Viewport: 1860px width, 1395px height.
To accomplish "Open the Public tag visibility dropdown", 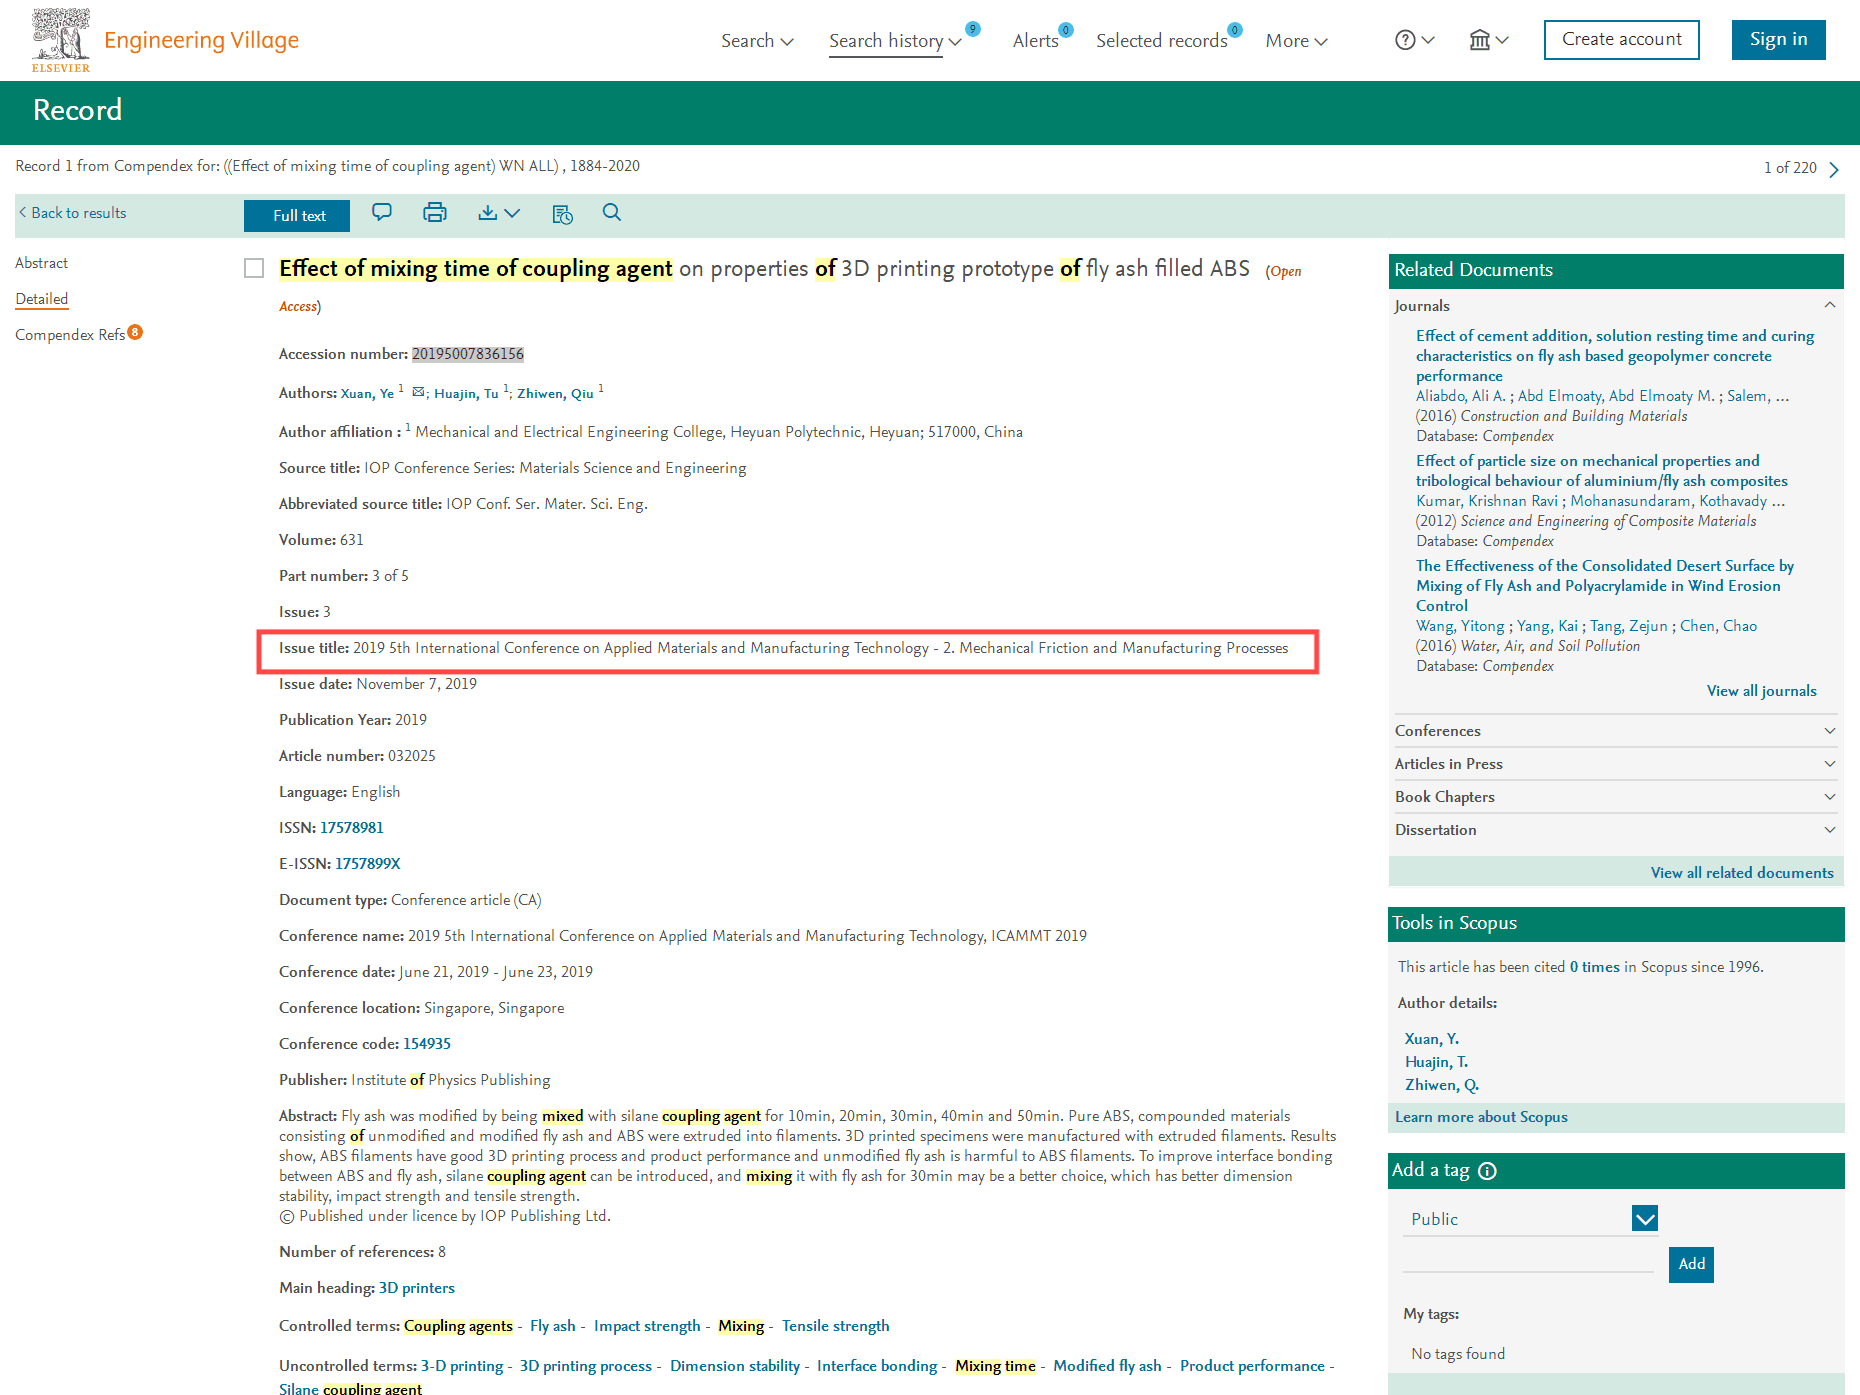I will click(x=1531, y=1218).
